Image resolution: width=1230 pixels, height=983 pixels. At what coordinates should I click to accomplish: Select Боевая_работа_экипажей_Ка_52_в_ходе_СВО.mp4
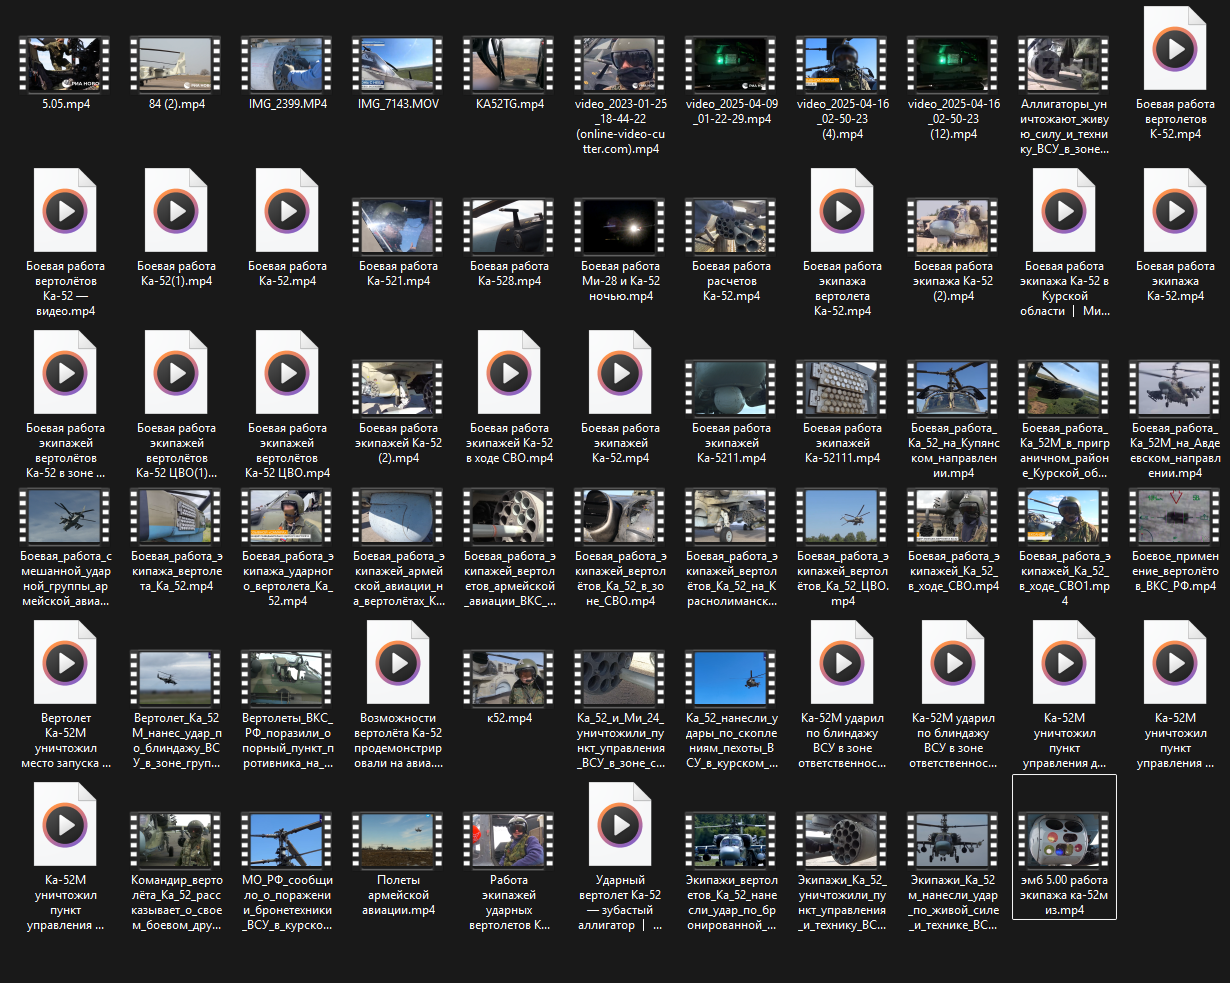click(953, 516)
